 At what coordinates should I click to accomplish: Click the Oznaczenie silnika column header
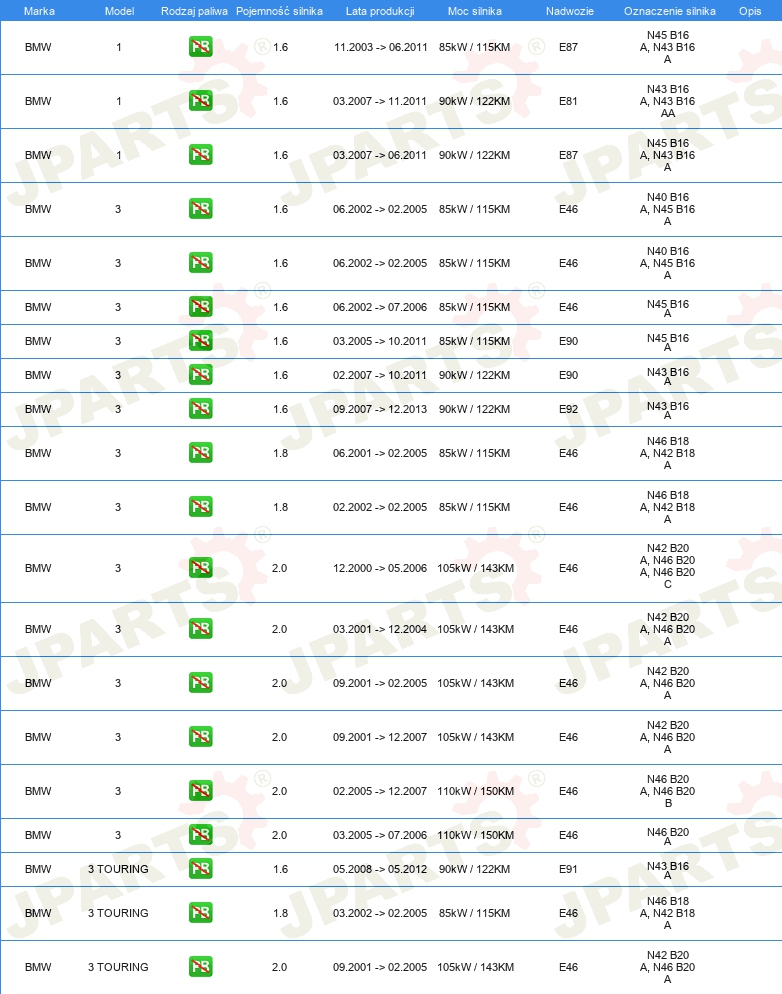coord(670,11)
